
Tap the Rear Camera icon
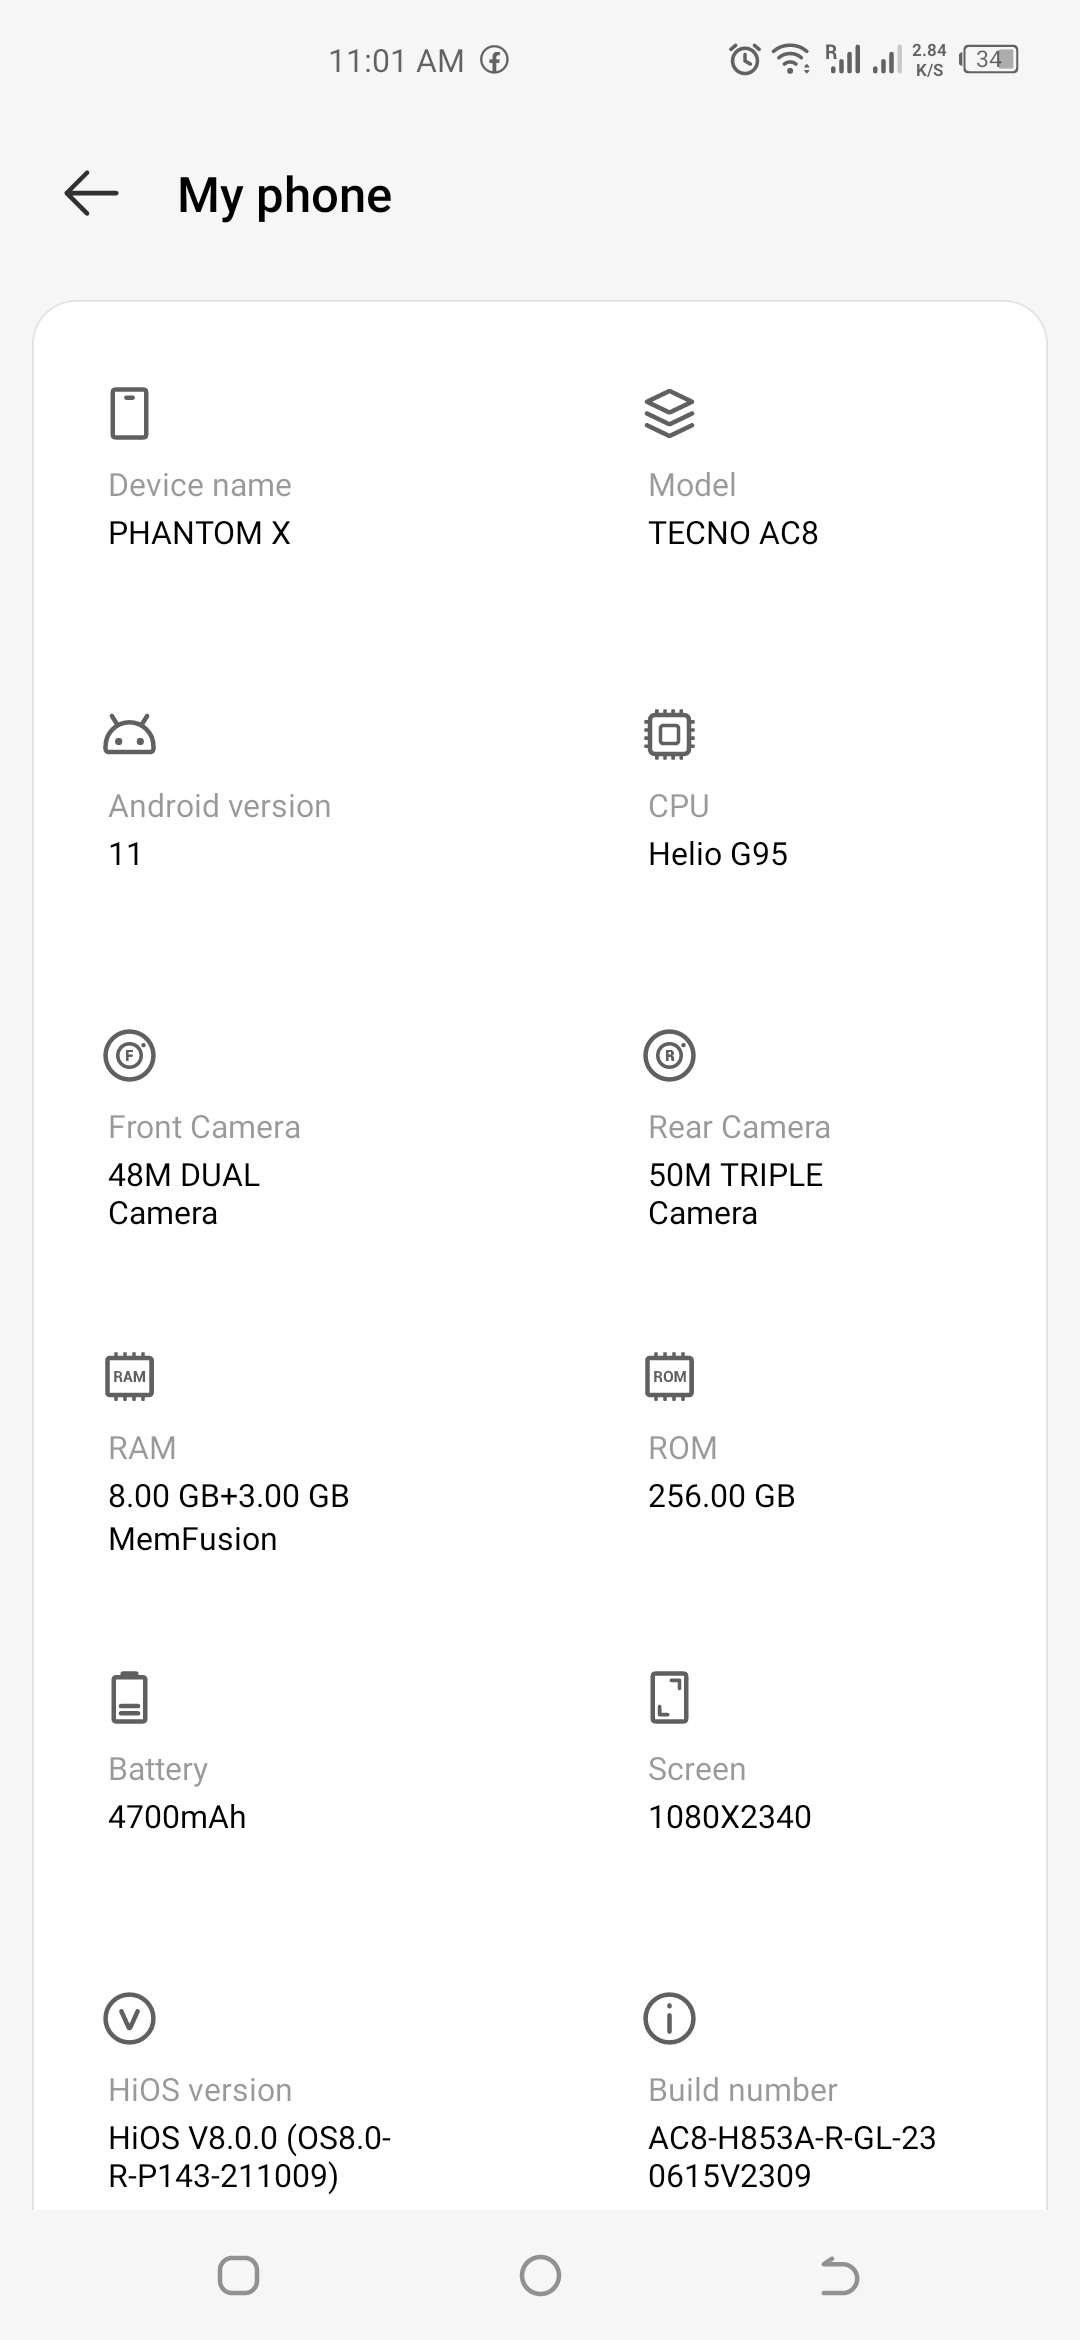tap(669, 1055)
